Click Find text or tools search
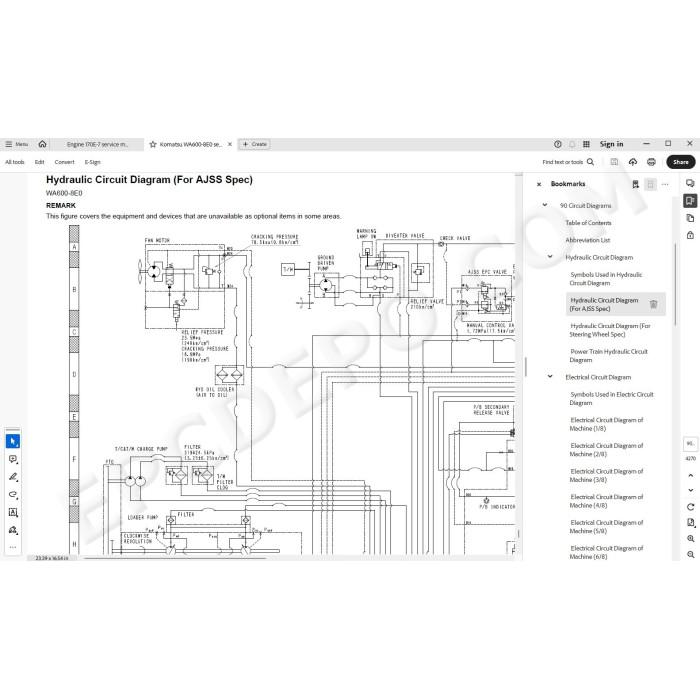Screen dimensions: 700x700 tap(568, 162)
